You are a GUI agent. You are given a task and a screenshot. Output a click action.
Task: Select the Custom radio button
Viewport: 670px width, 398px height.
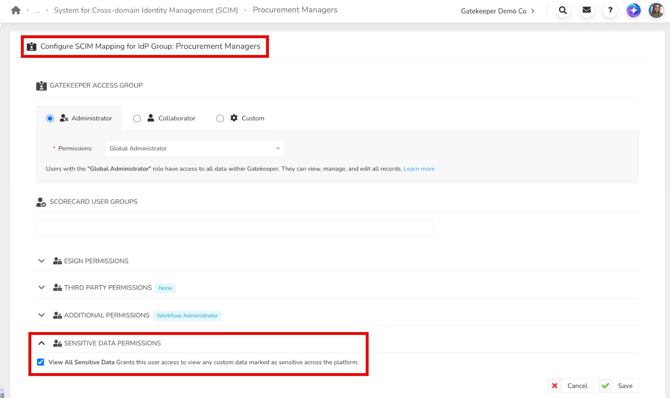[x=220, y=118]
